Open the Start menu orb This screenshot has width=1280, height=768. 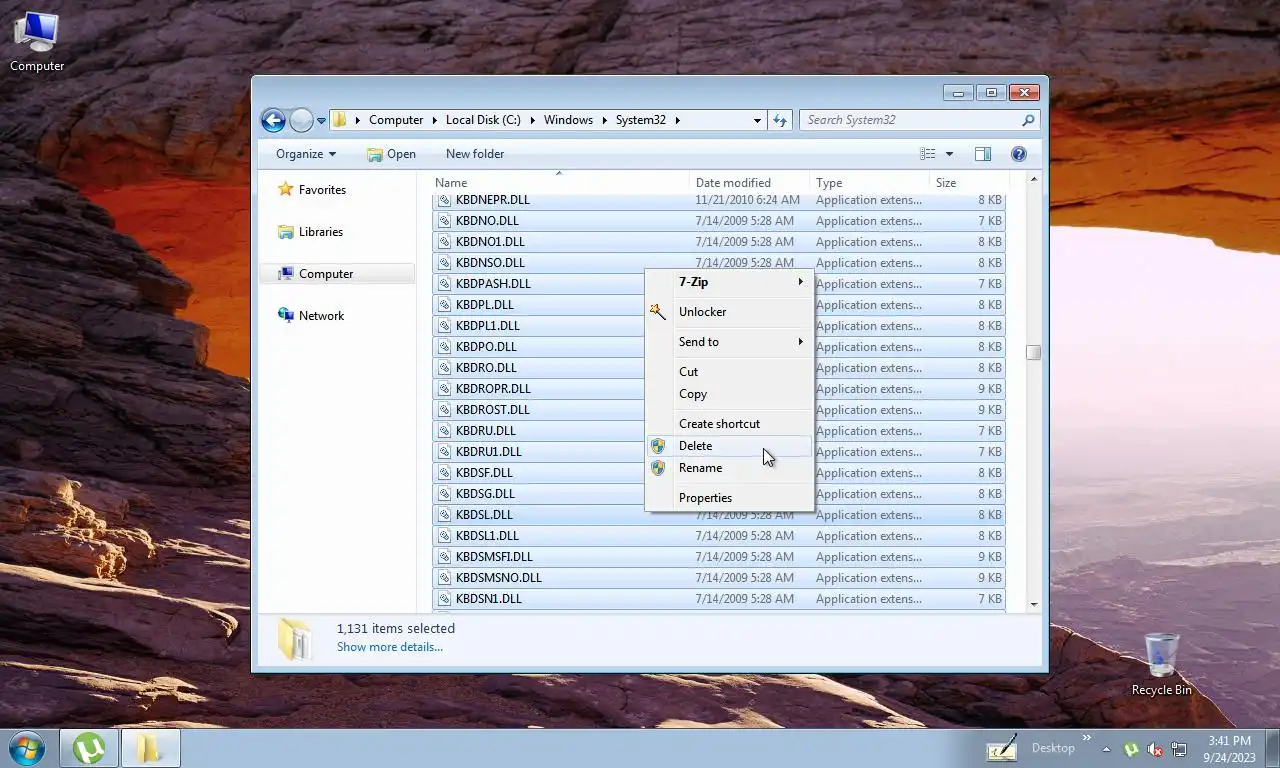pos(27,748)
